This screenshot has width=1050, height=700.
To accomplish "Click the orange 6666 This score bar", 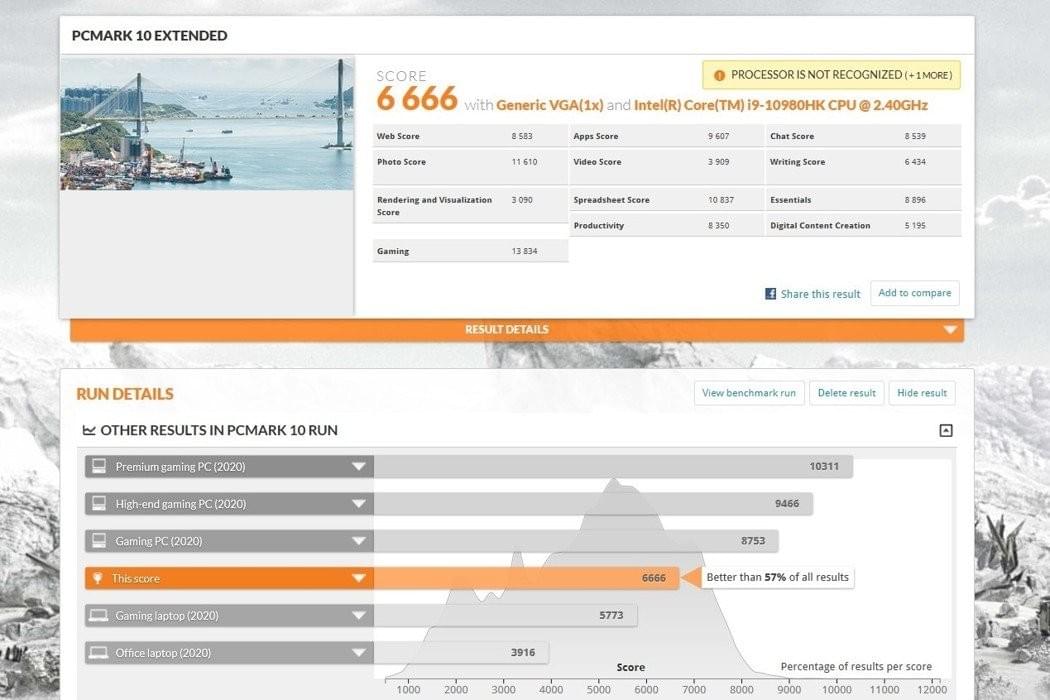I will 526,578.
